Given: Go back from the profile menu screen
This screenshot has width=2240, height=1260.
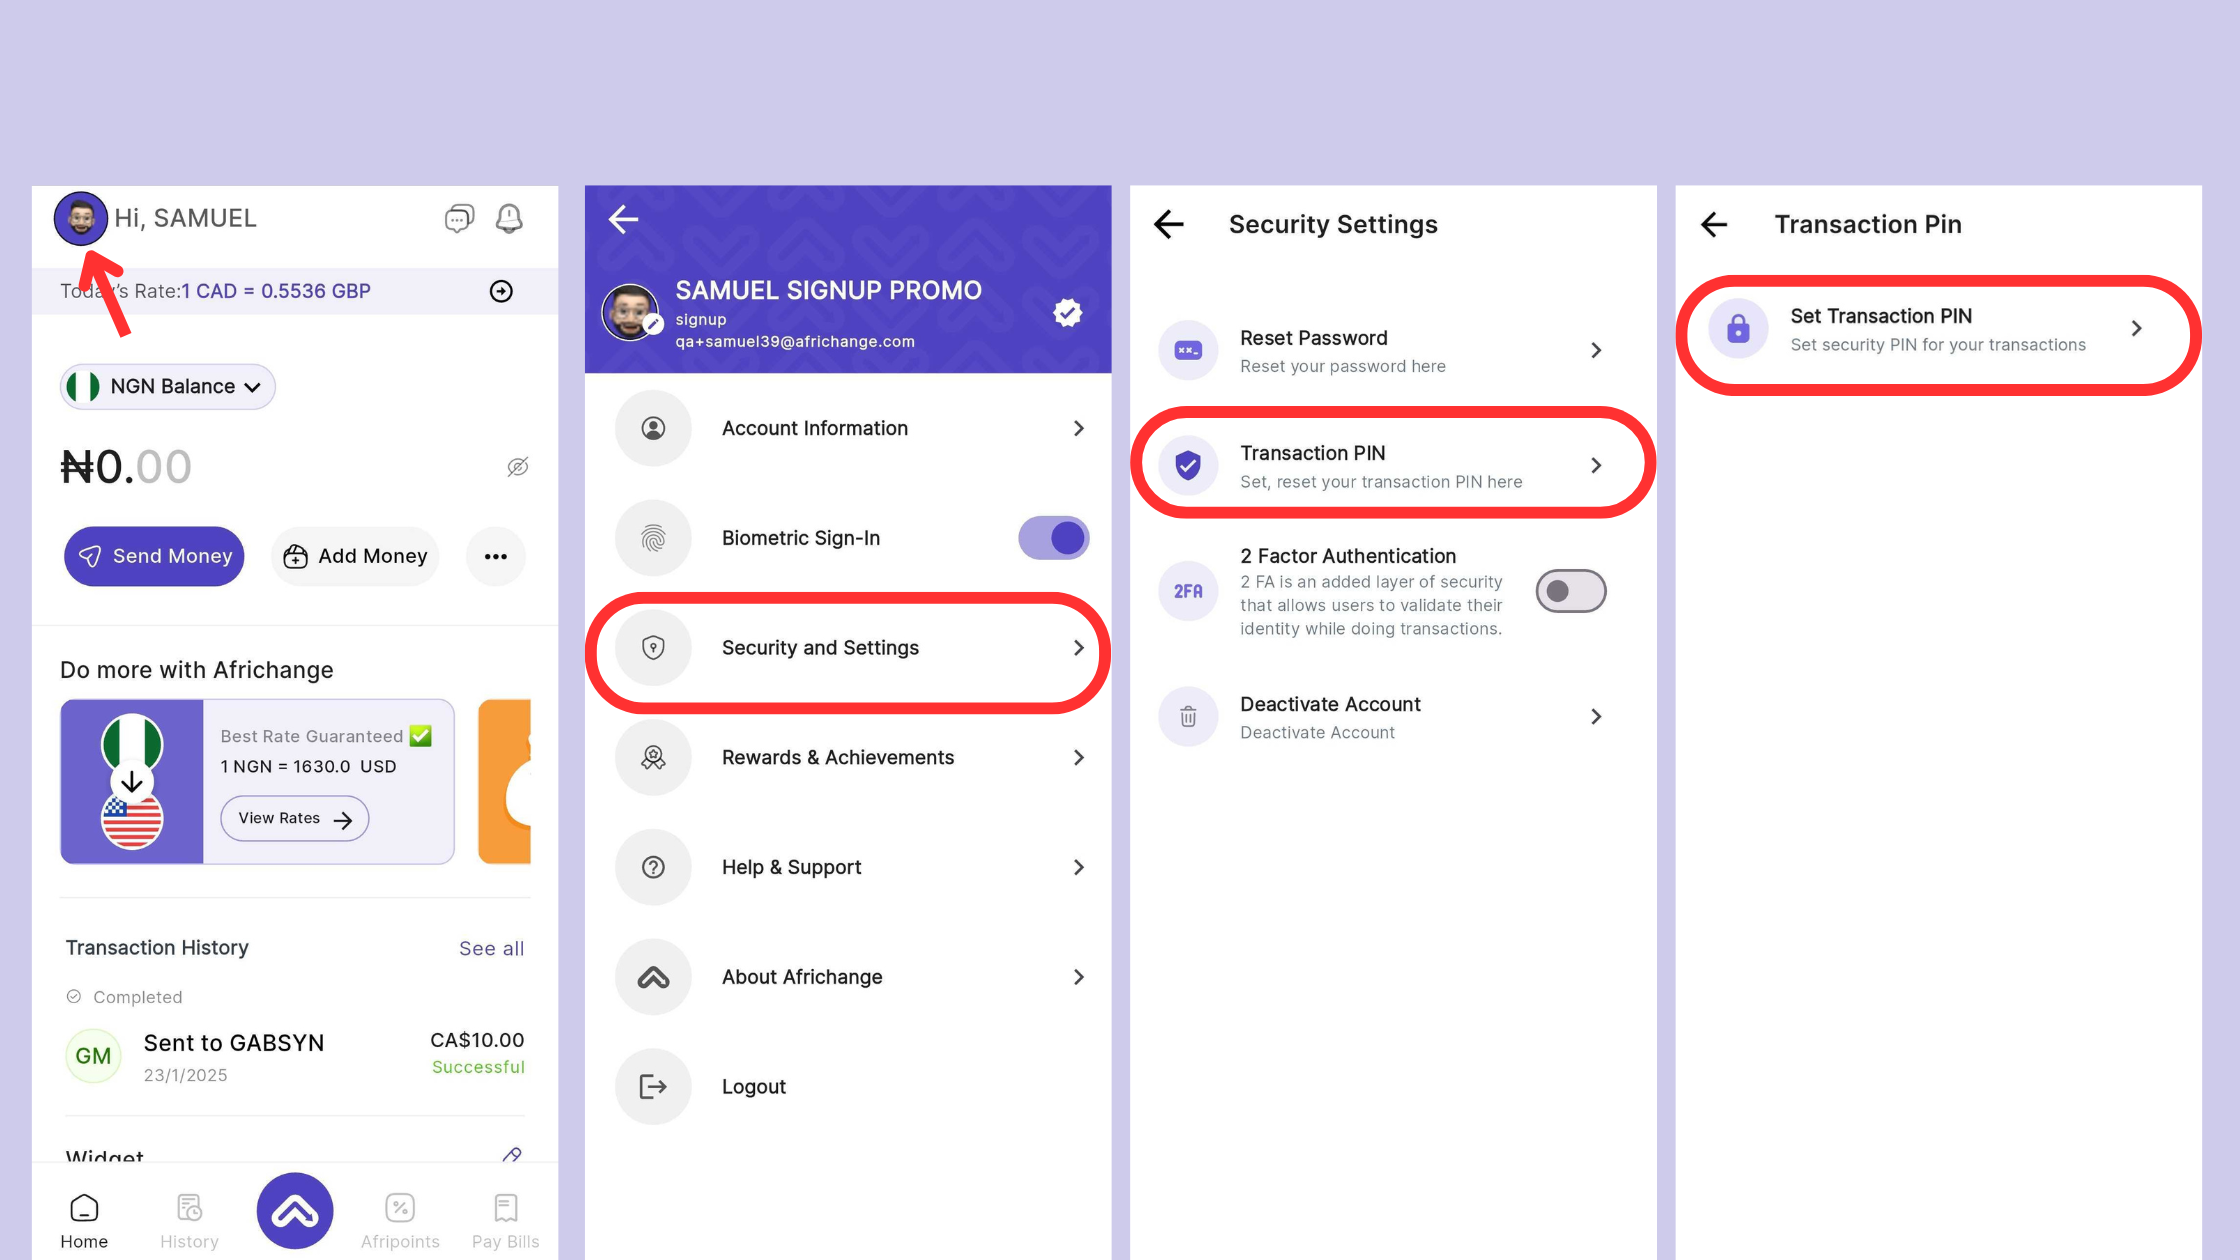Looking at the screenshot, I should 624,219.
